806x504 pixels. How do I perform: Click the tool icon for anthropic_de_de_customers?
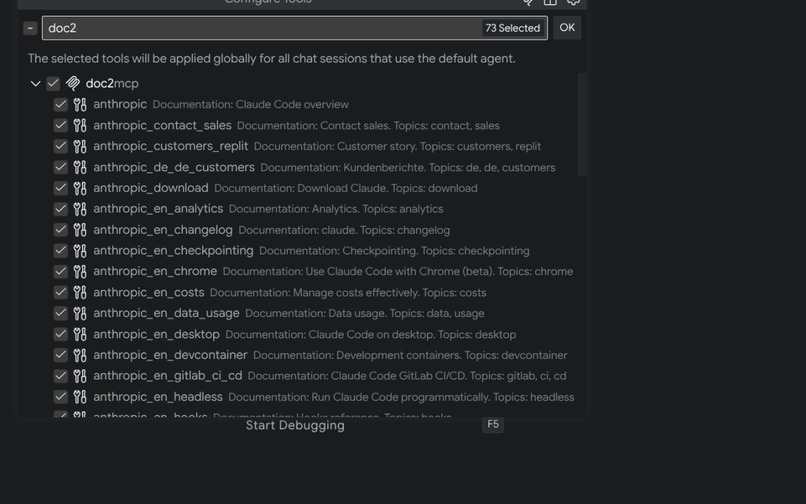coord(80,168)
